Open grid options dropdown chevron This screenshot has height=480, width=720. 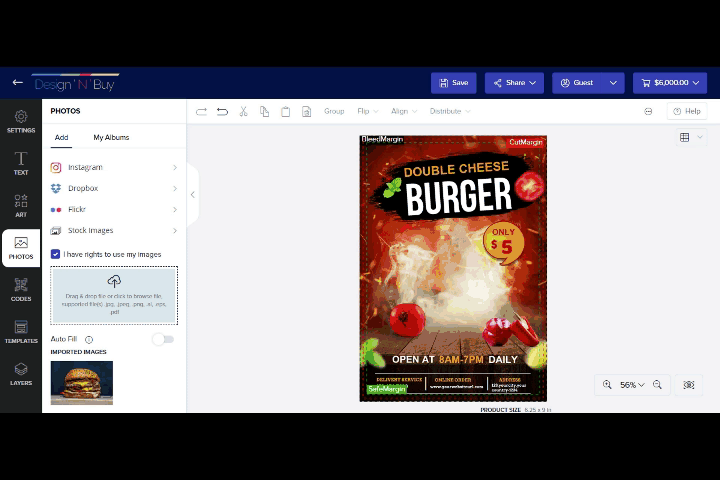pyautogui.click(x=700, y=137)
